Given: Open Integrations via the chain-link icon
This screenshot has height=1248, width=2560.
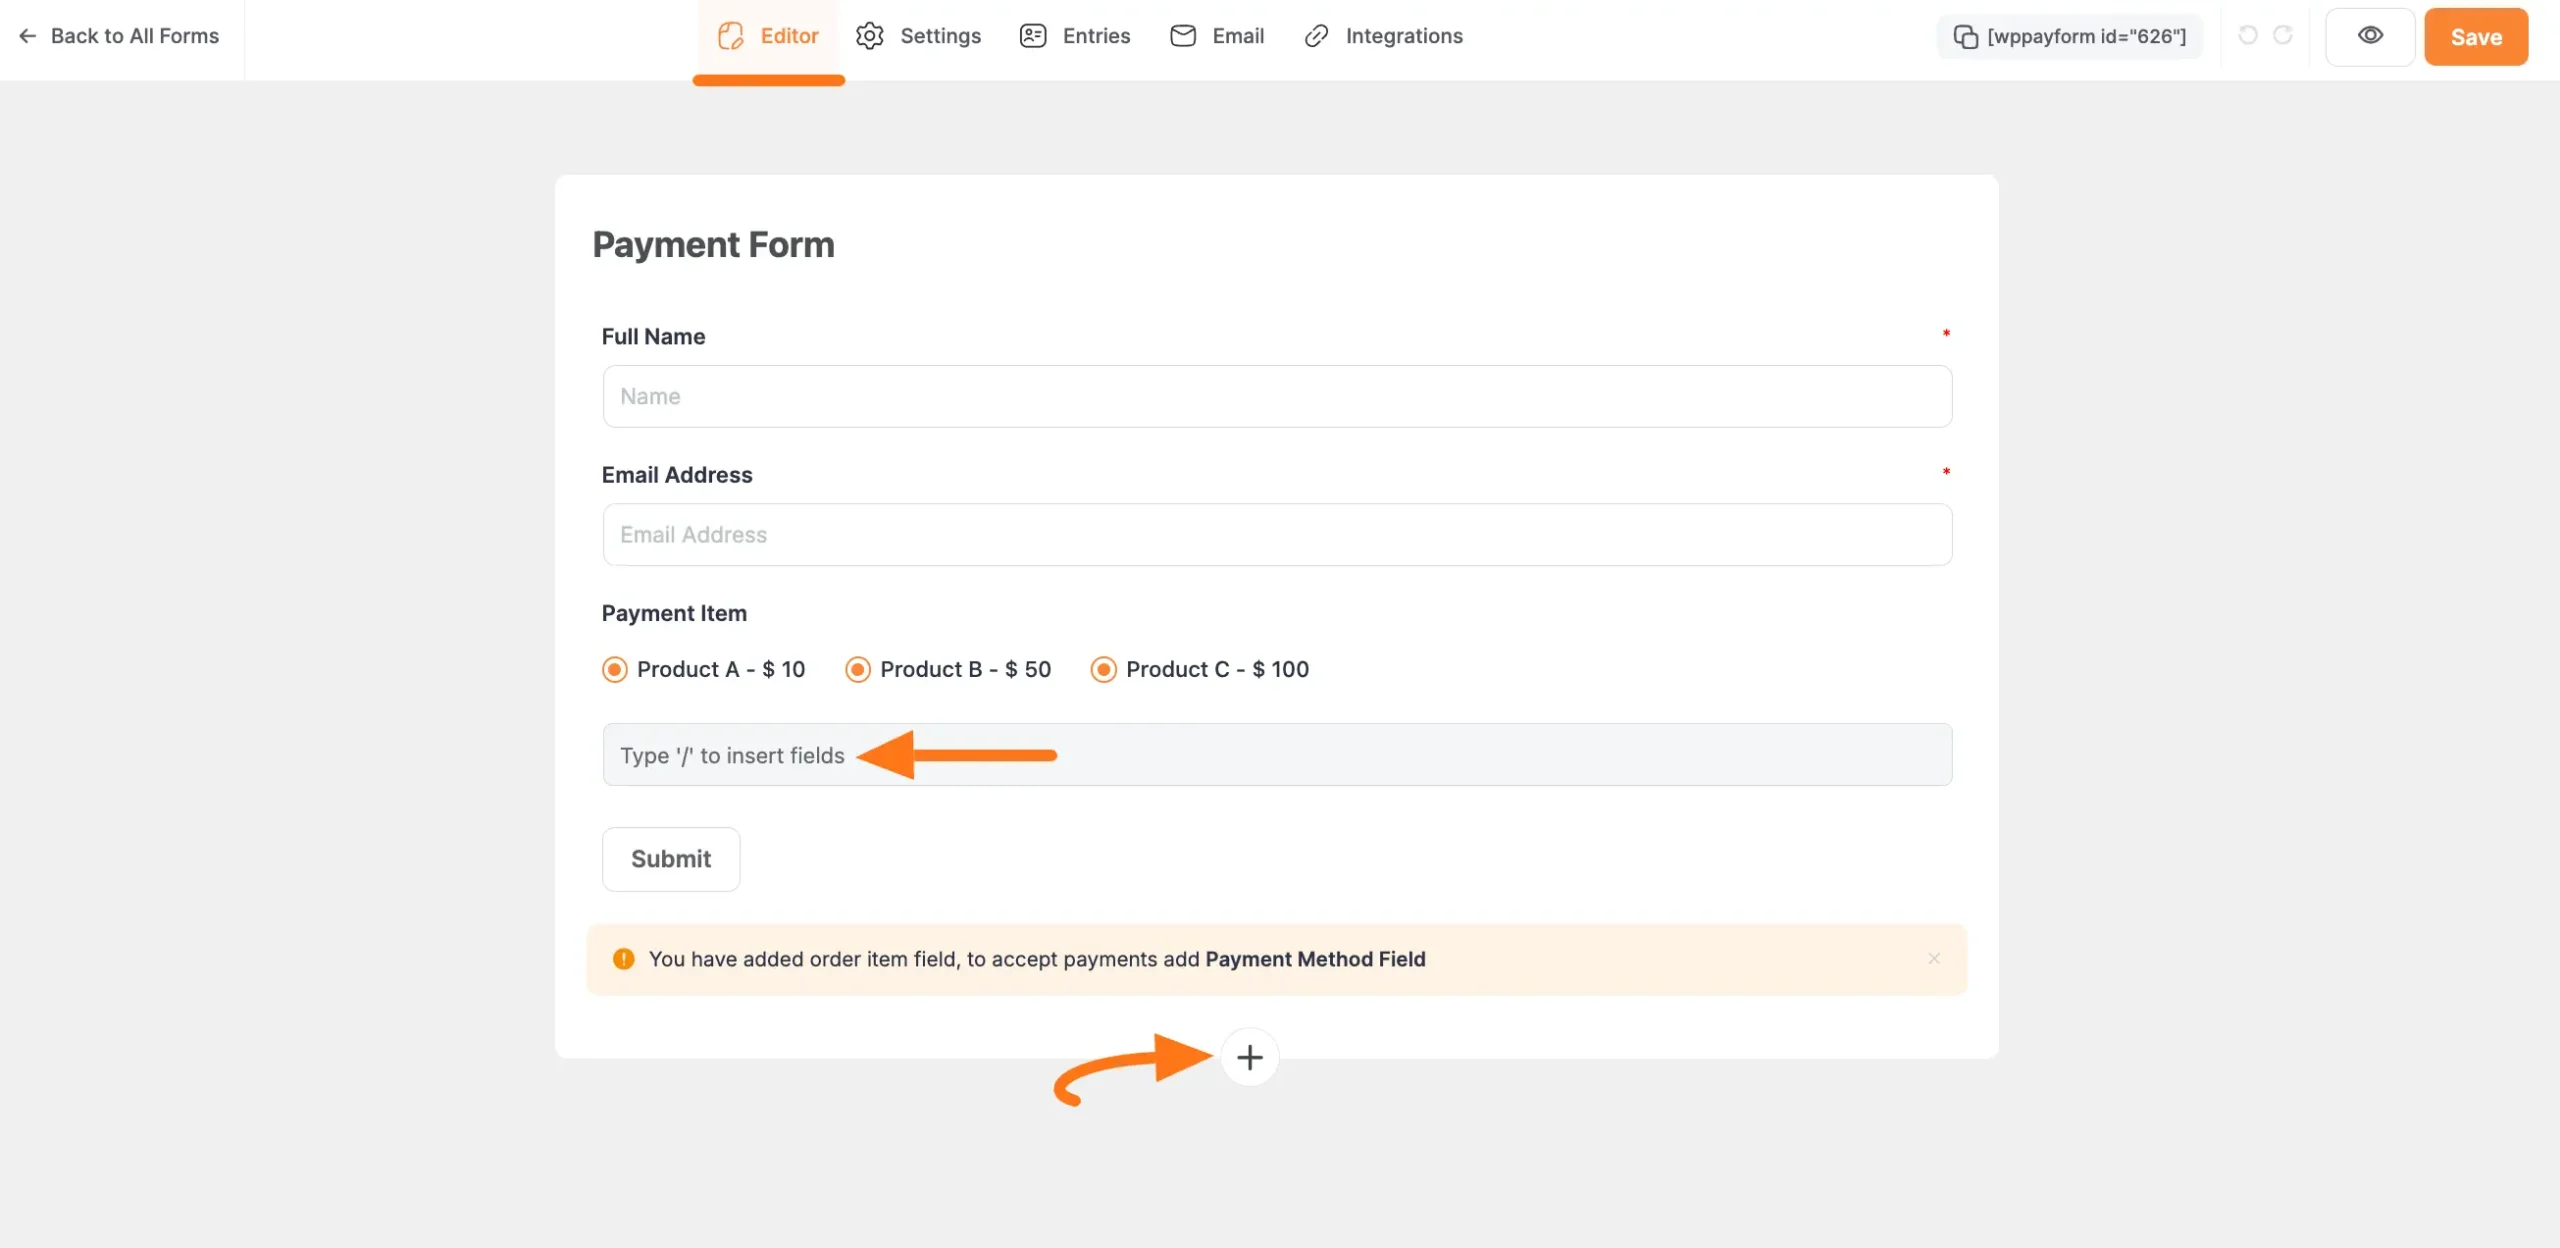Looking at the screenshot, I should 1314,36.
